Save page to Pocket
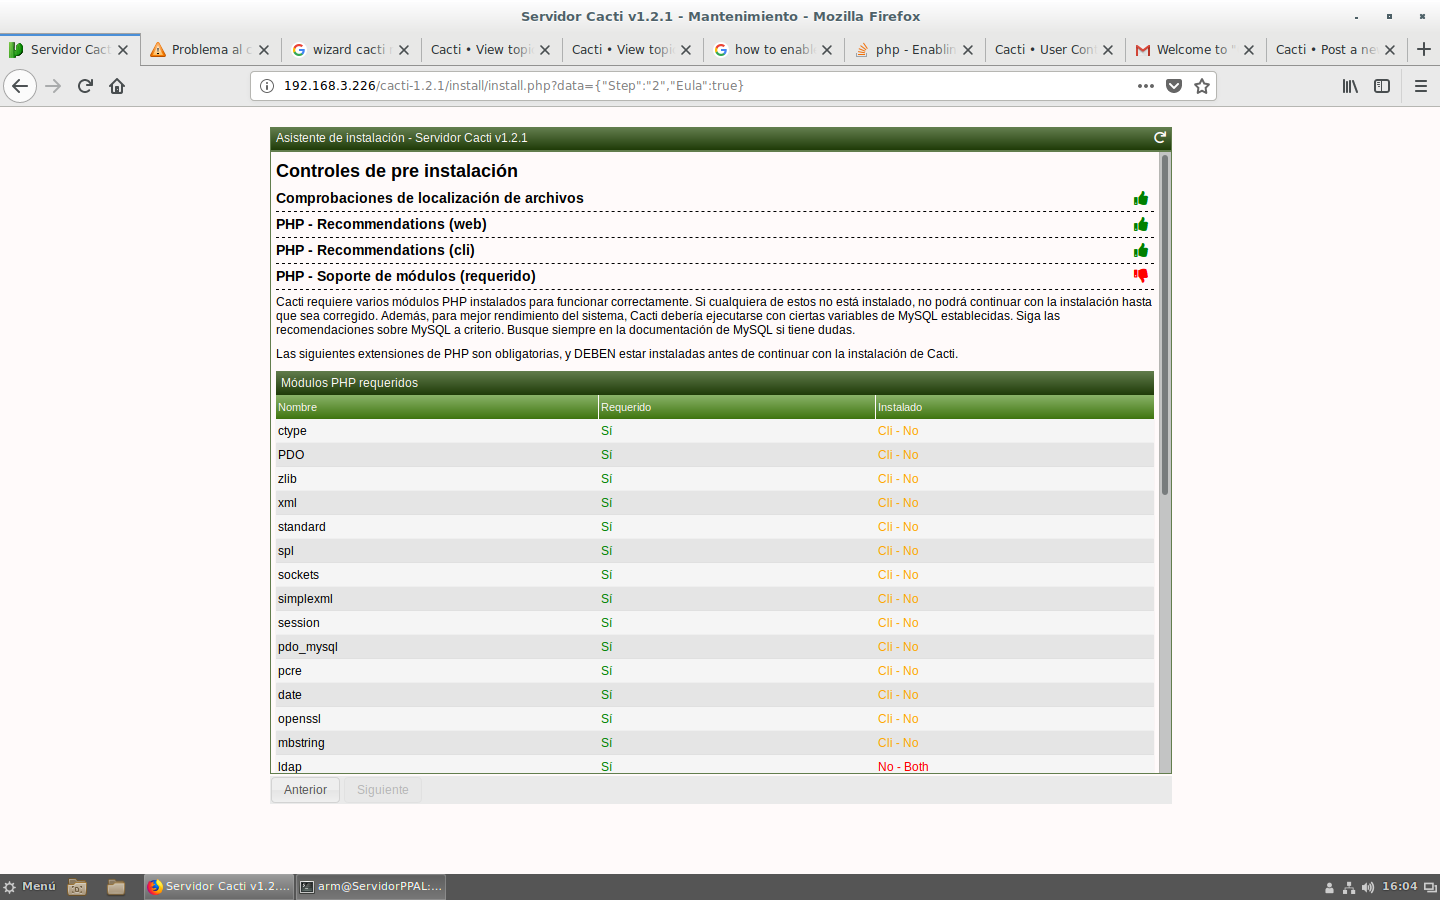 [1174, 86]
